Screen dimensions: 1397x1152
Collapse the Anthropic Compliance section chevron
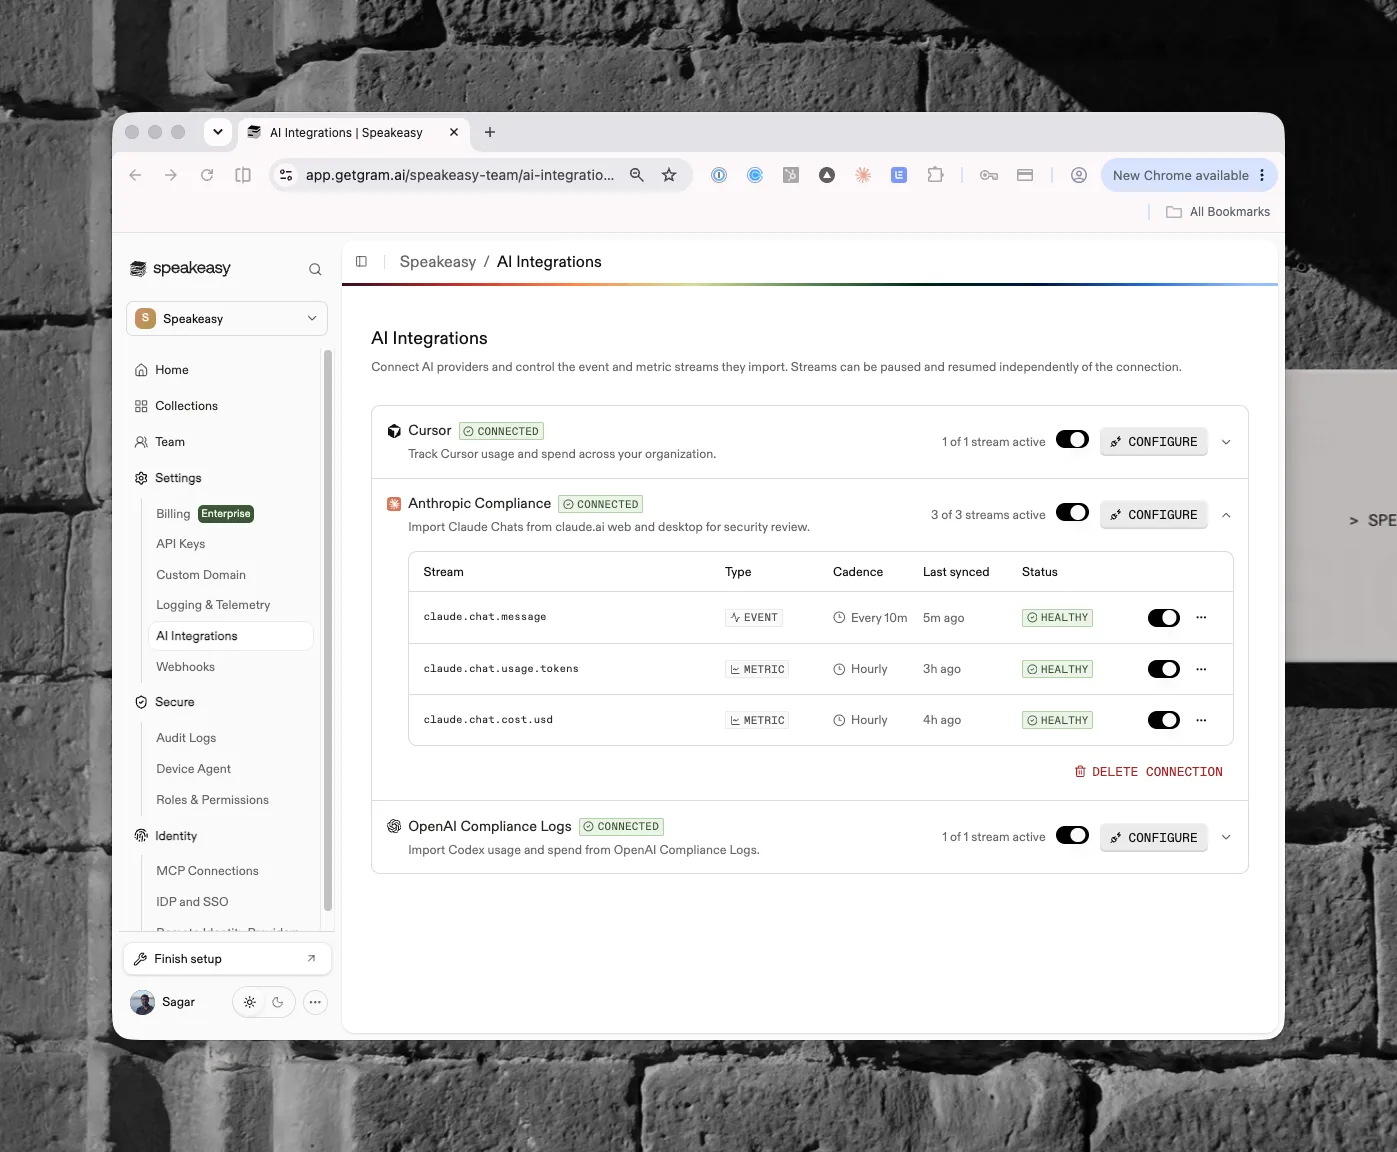[1226, 515]
